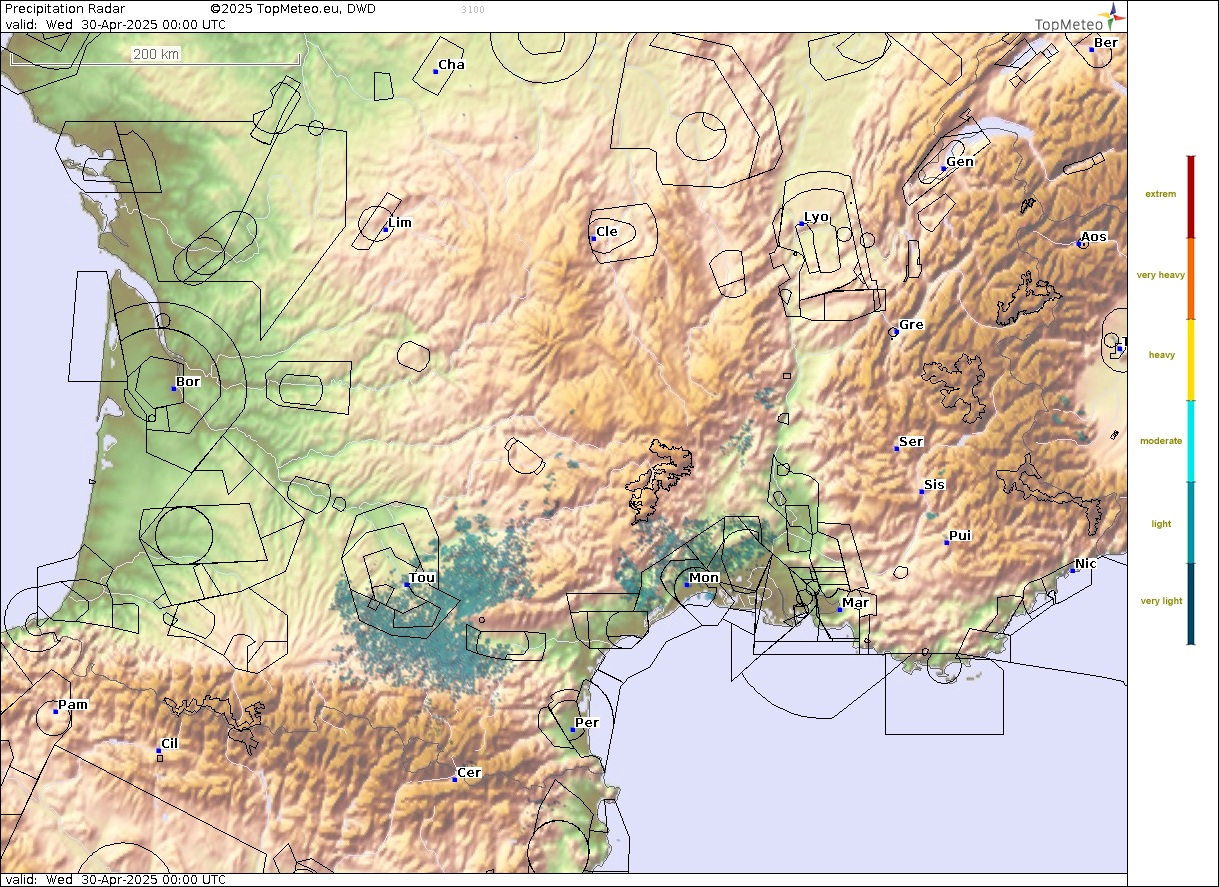Click the 'heavy' legend label

(x=1162, y=355)
